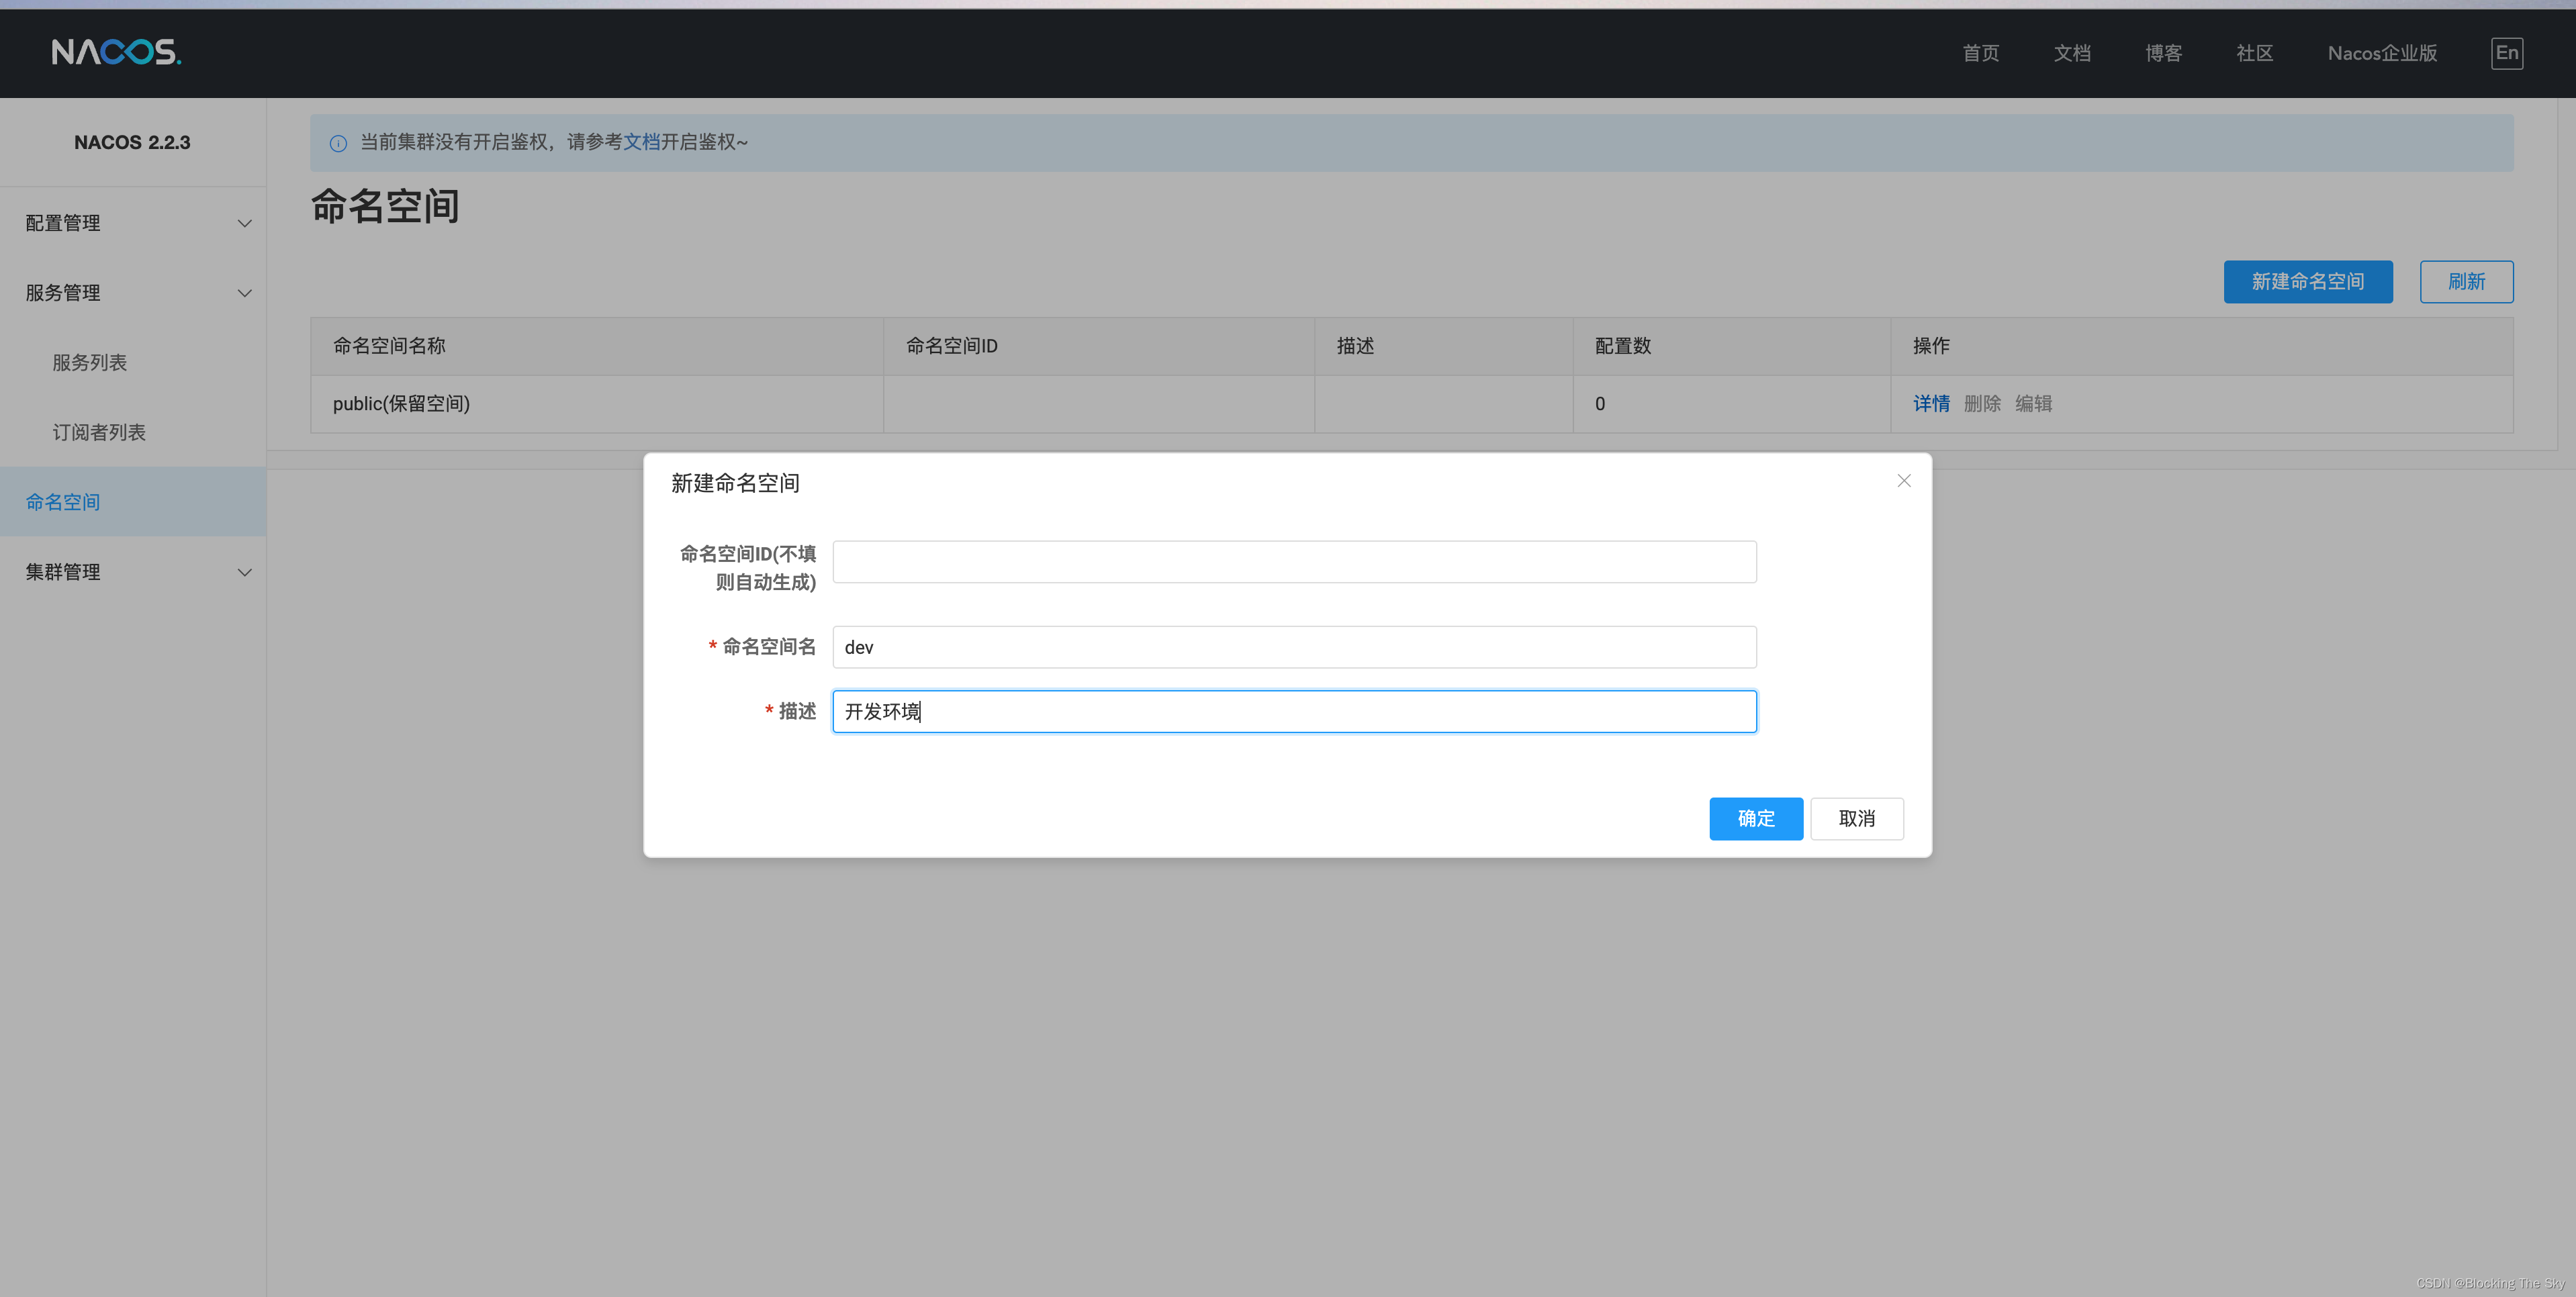This screenshot has height=1297, width=2576.
Task: Click the 命名空间ID column header
Action: pos(1098,346)
